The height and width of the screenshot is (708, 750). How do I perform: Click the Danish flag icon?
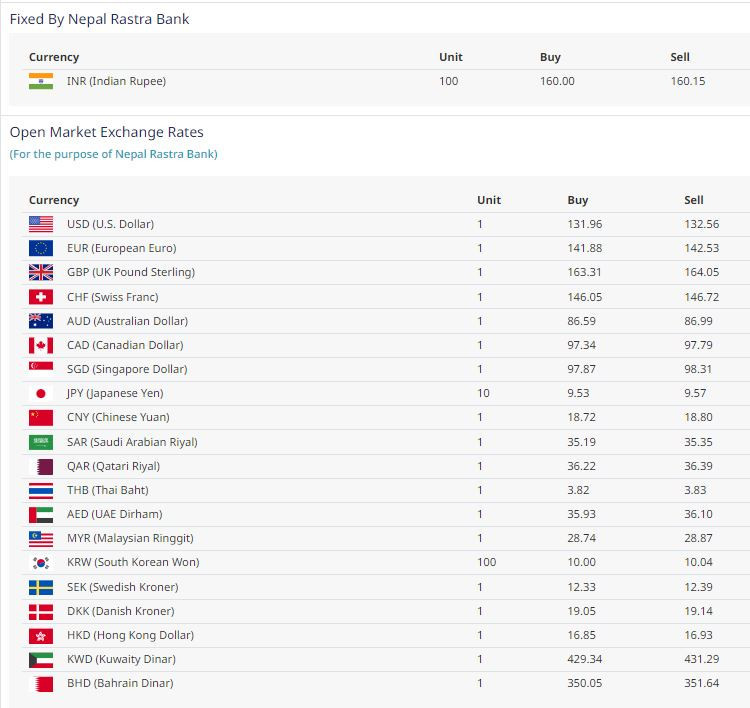(41, 611)
